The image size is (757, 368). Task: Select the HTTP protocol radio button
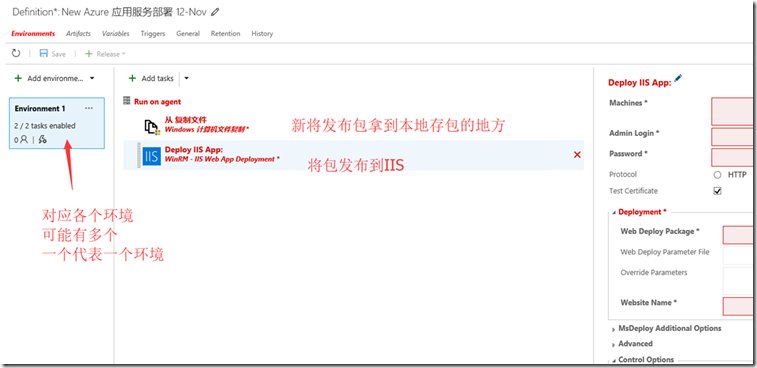point(717,175)
